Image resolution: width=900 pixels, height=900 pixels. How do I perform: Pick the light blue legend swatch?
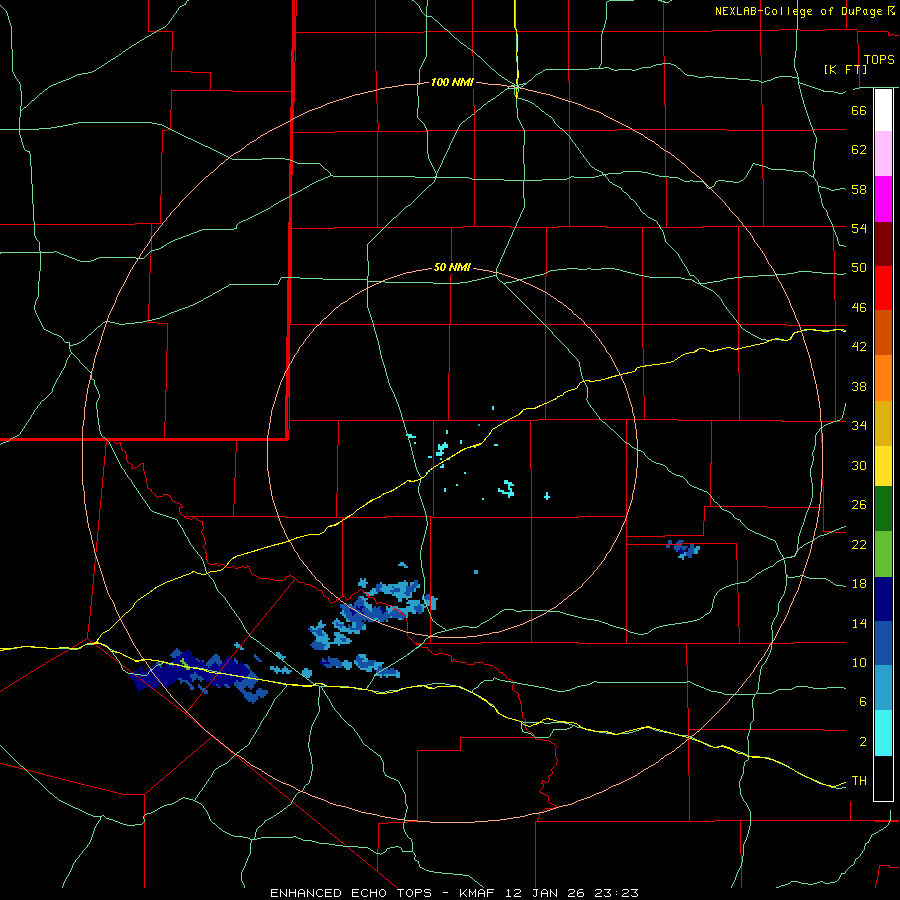tap(883, 688)
